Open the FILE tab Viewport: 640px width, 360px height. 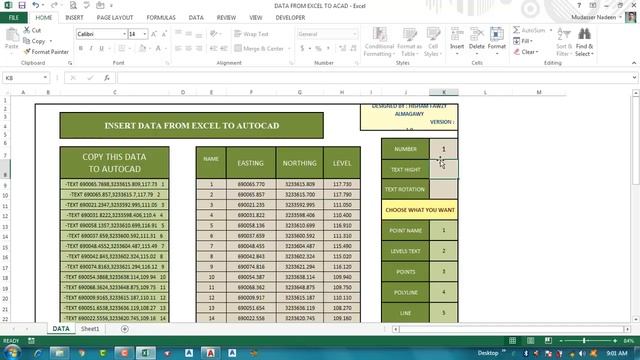click(x=14, y=18)
